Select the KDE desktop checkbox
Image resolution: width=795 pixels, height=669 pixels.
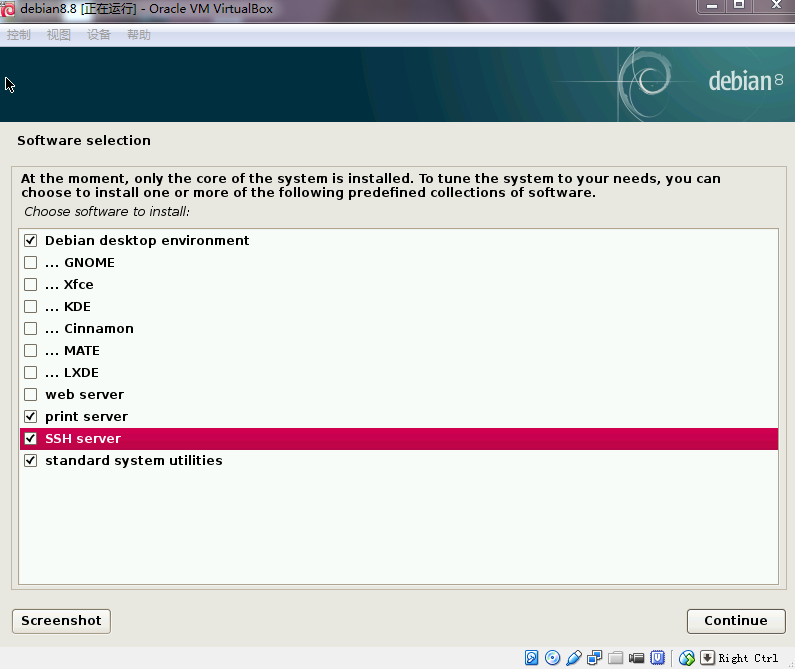pyautogui.click(x=31, y=307)
